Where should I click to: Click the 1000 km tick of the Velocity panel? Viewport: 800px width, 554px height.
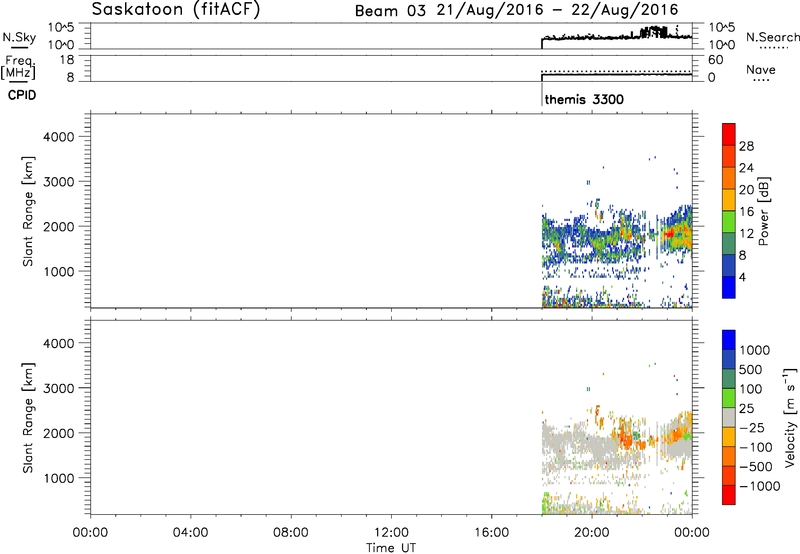coord(59,478)
